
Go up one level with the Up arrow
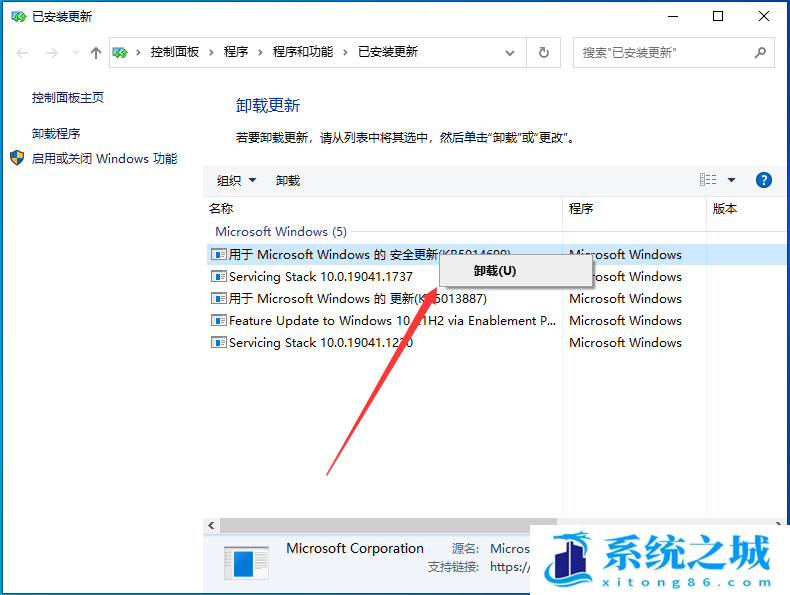click(x=96, y=52)
